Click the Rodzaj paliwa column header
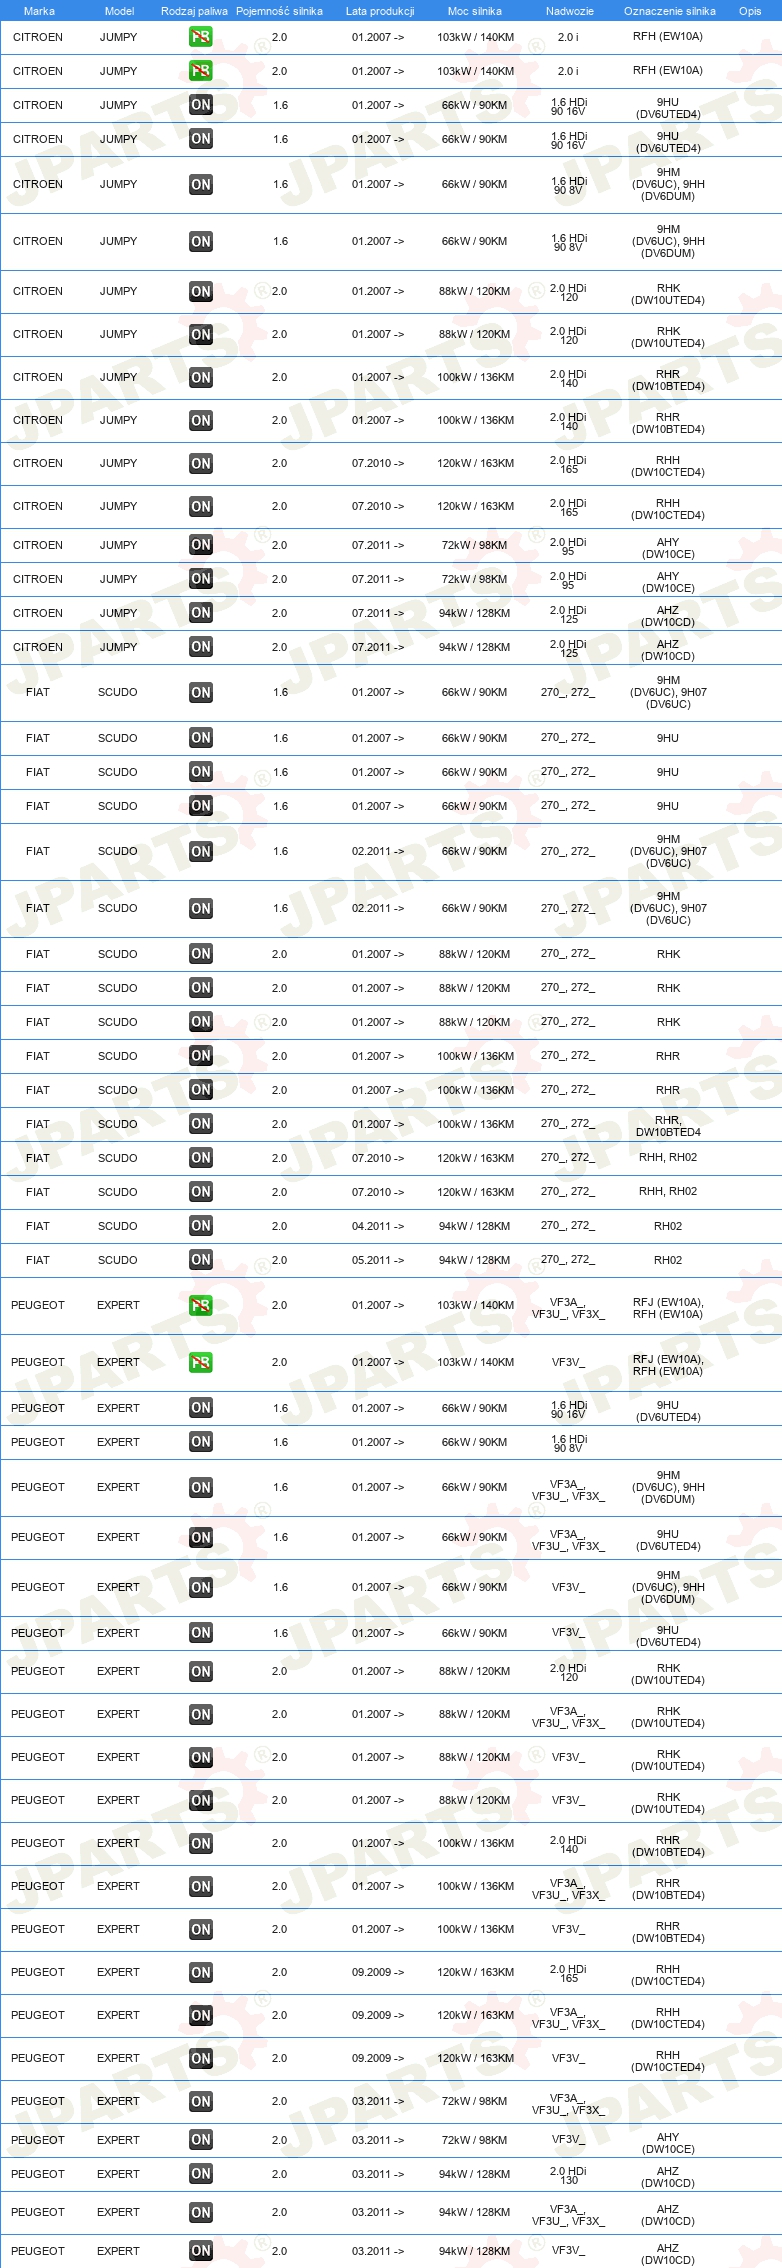782x2268 pixels. (x=194, y=11)
